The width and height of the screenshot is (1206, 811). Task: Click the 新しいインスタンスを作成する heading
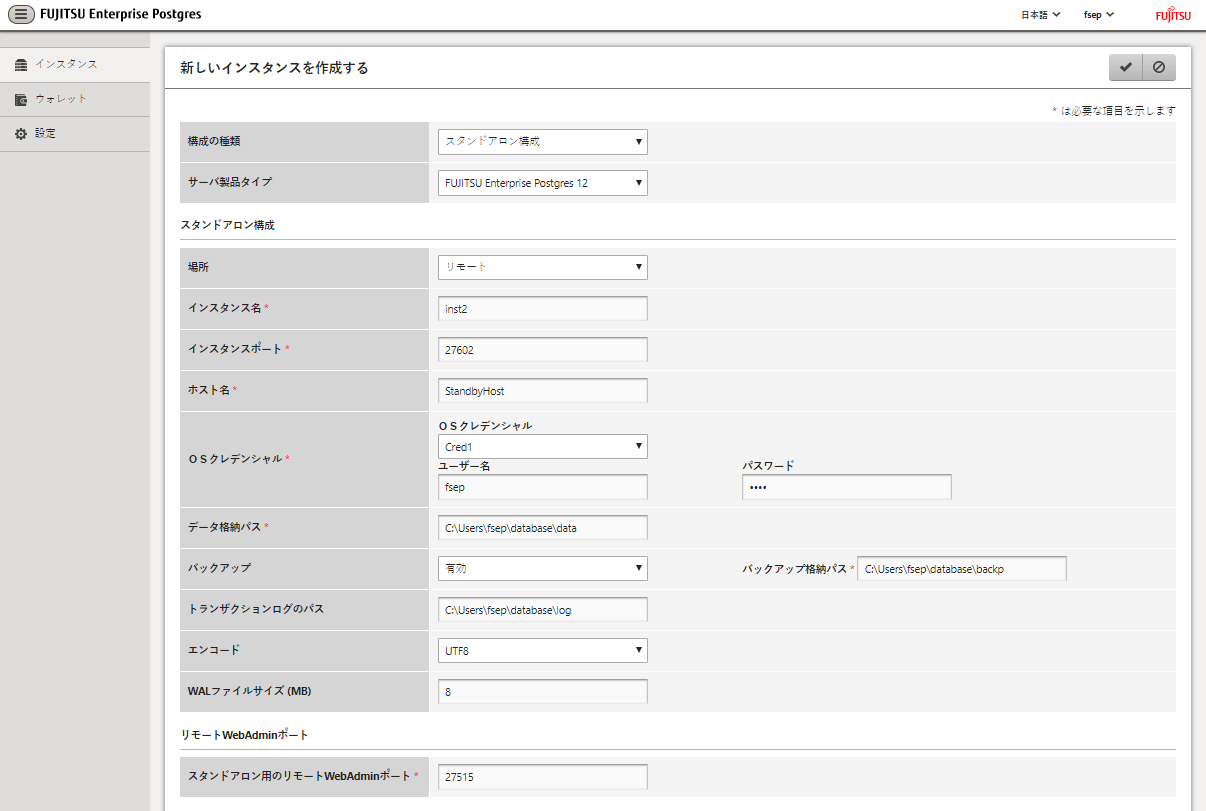tap(274, 68)
